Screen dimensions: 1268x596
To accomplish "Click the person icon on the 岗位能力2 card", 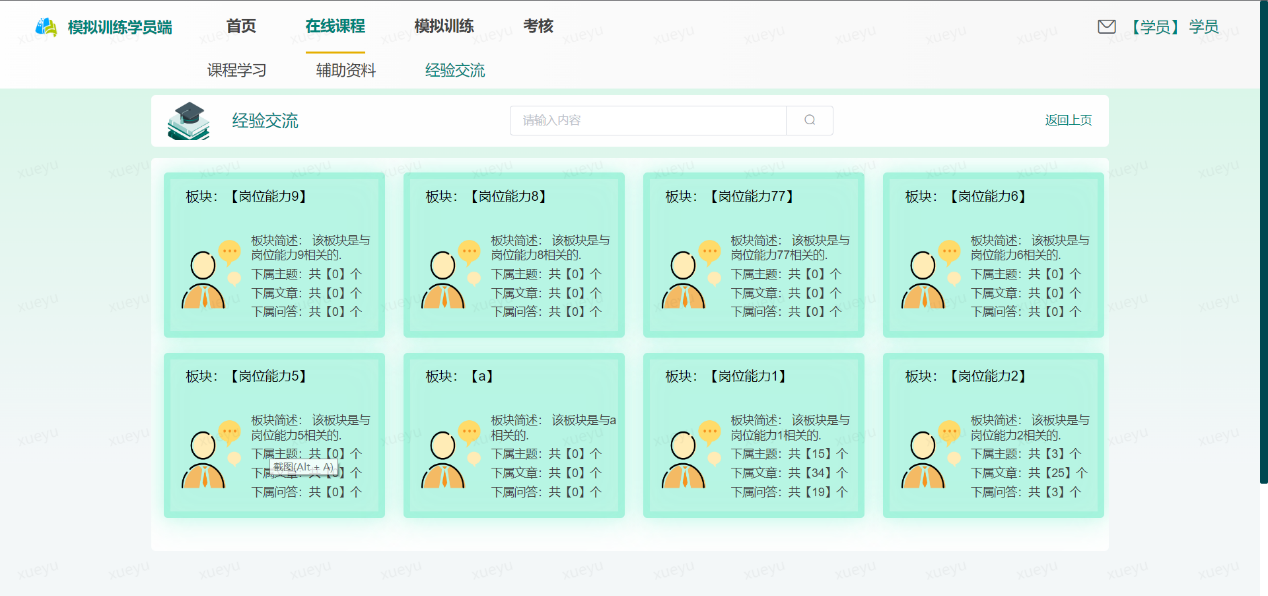I will pyautogui.click(x=923, y=460).
